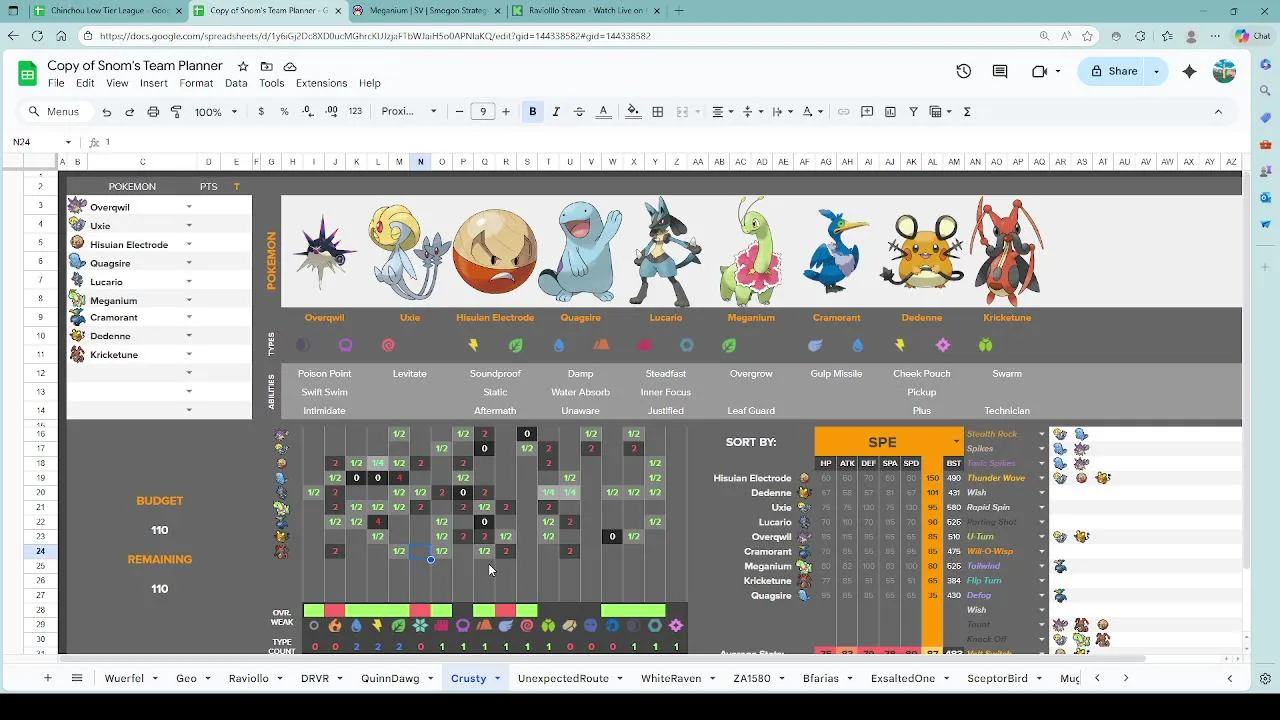Open vertical align dropdown
The image size is (1280, 720).
click(752, 112)
